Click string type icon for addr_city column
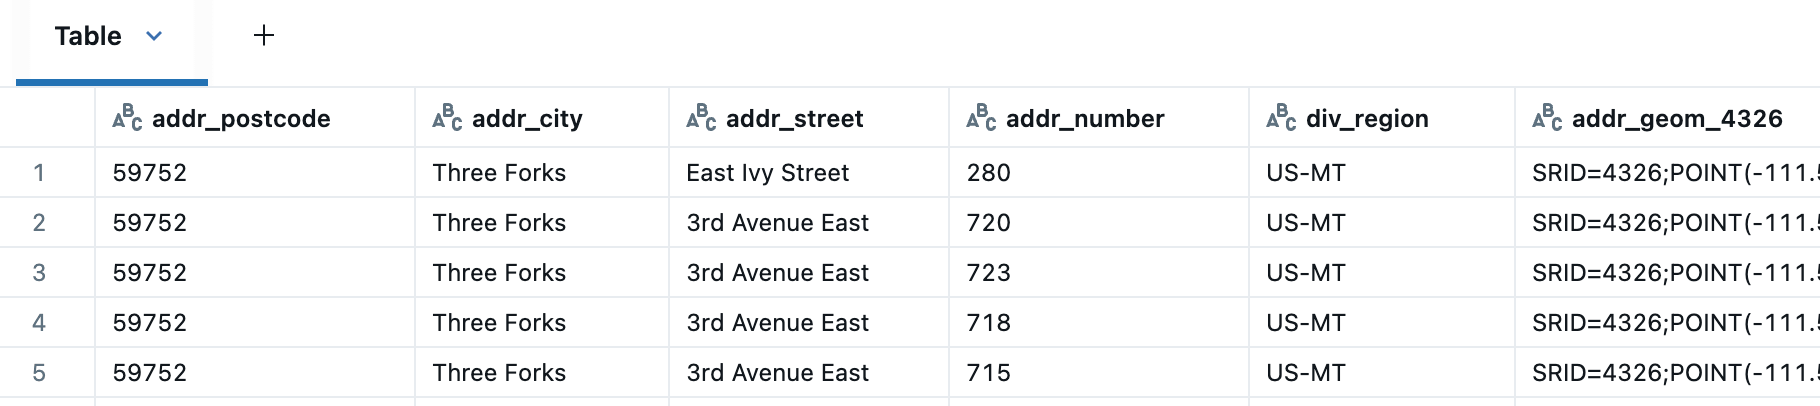Screen dimensions: 1820x406 pos(447,118)
